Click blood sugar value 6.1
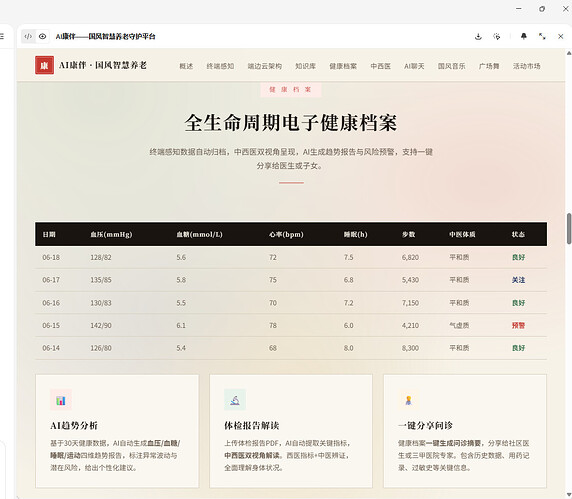The image size is (572, 499). (x=181, y=325)
